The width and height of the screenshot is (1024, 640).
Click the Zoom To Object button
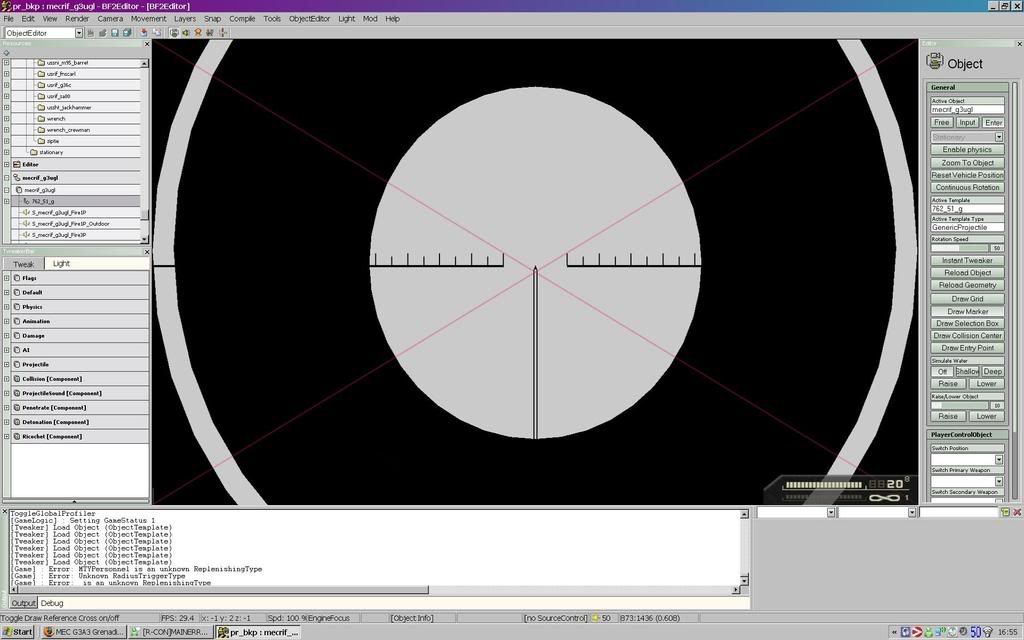pos(967,162)
